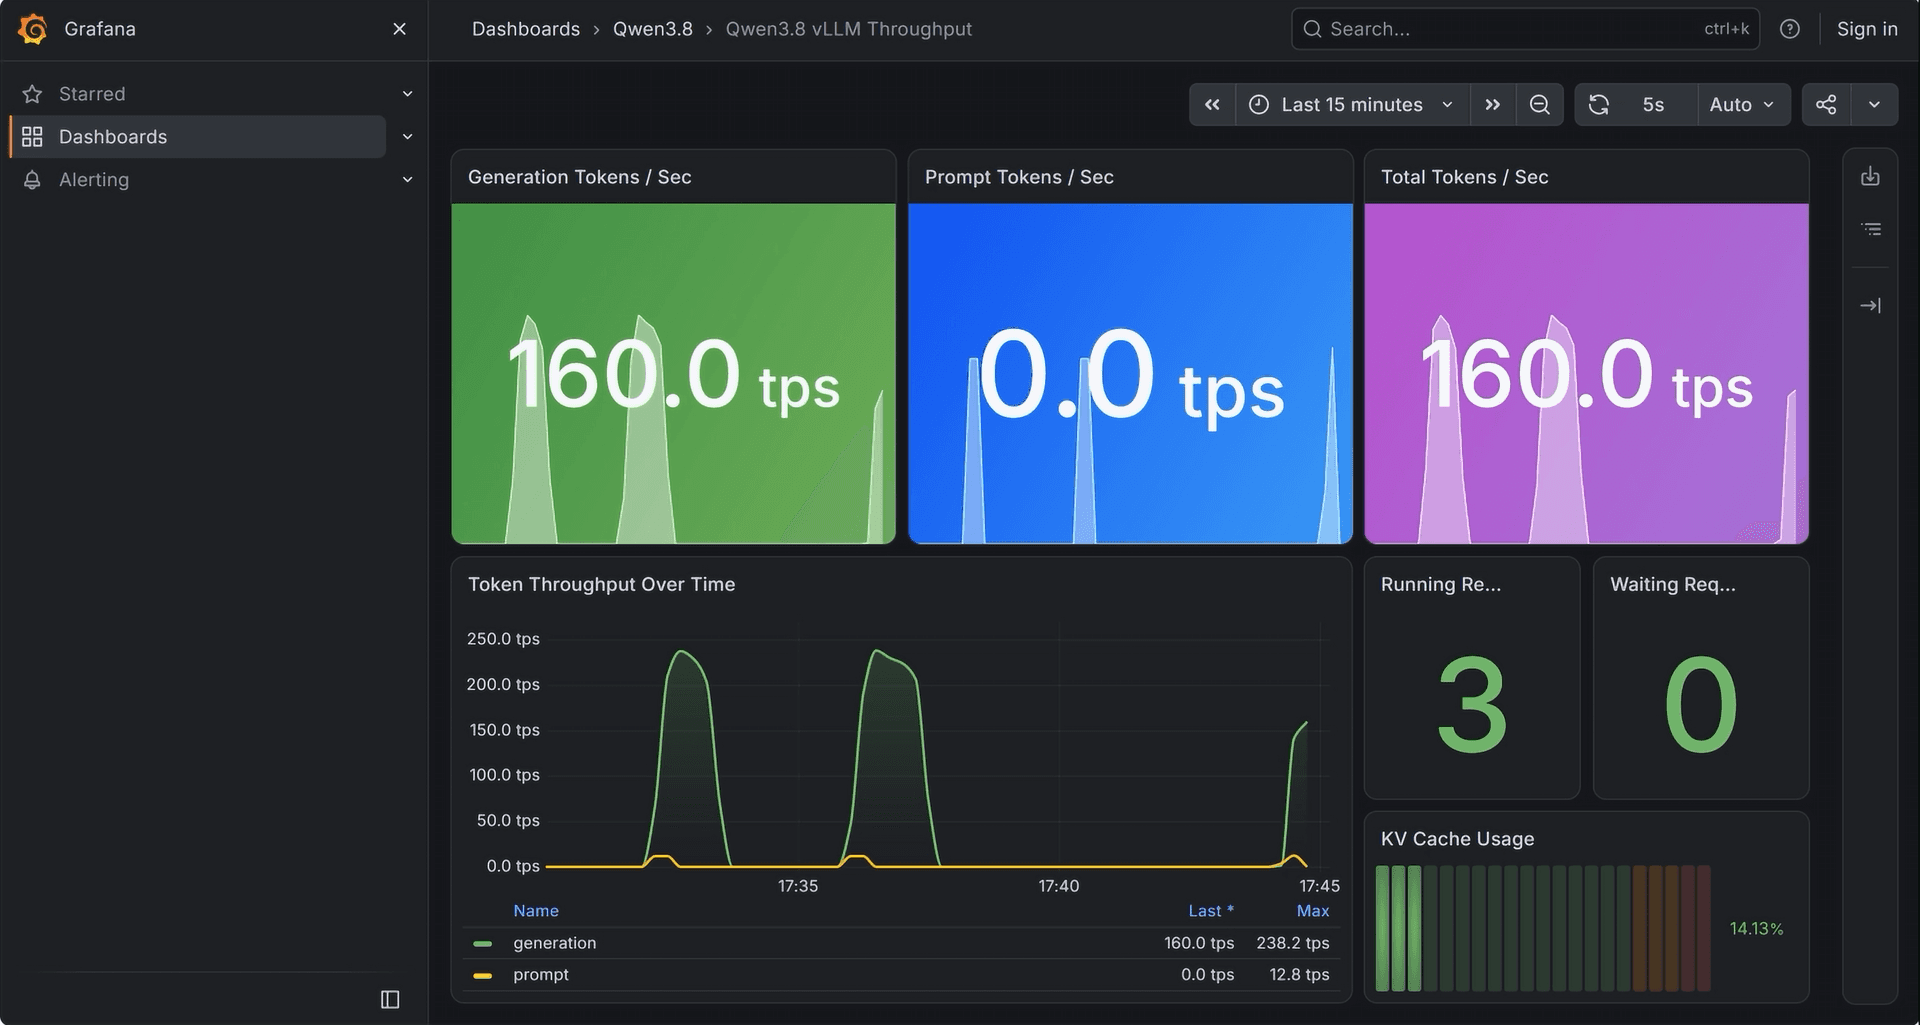
Task: Click the export download icon in right rail
Action: coord(1870,177)
